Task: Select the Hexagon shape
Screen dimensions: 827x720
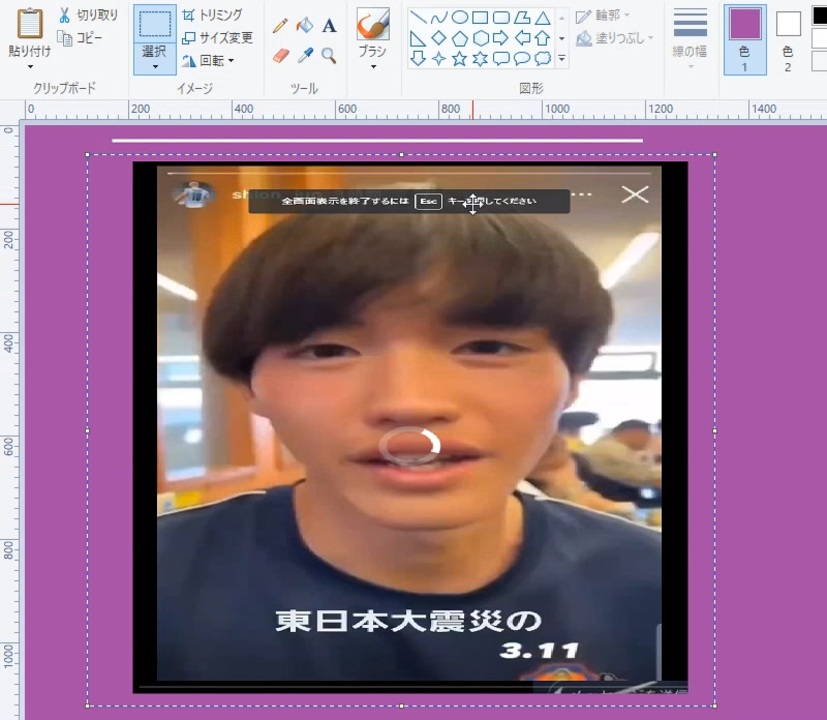Action: click(x=480, y=39)
